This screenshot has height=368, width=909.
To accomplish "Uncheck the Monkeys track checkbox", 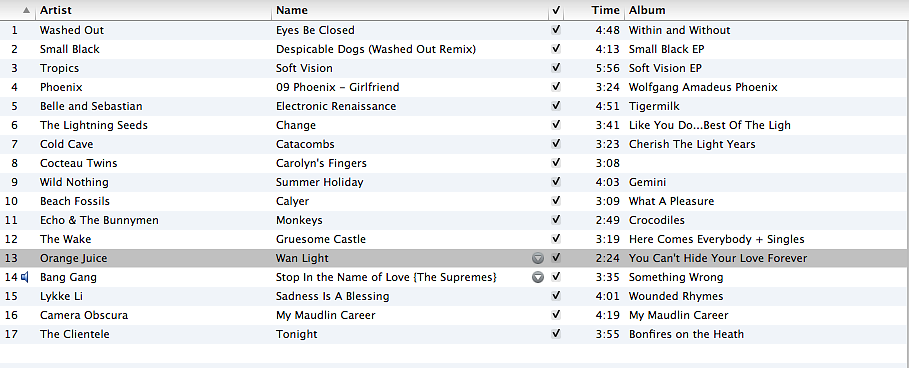I will [557, 220].
